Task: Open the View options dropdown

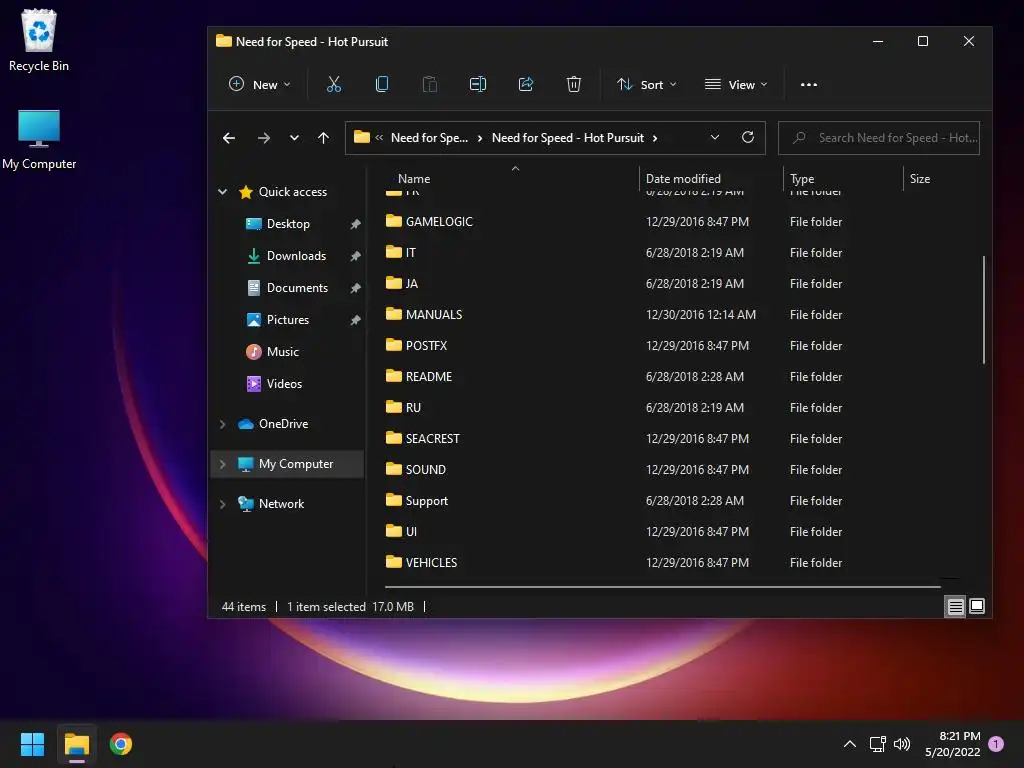Action: [x=736, y=84]
